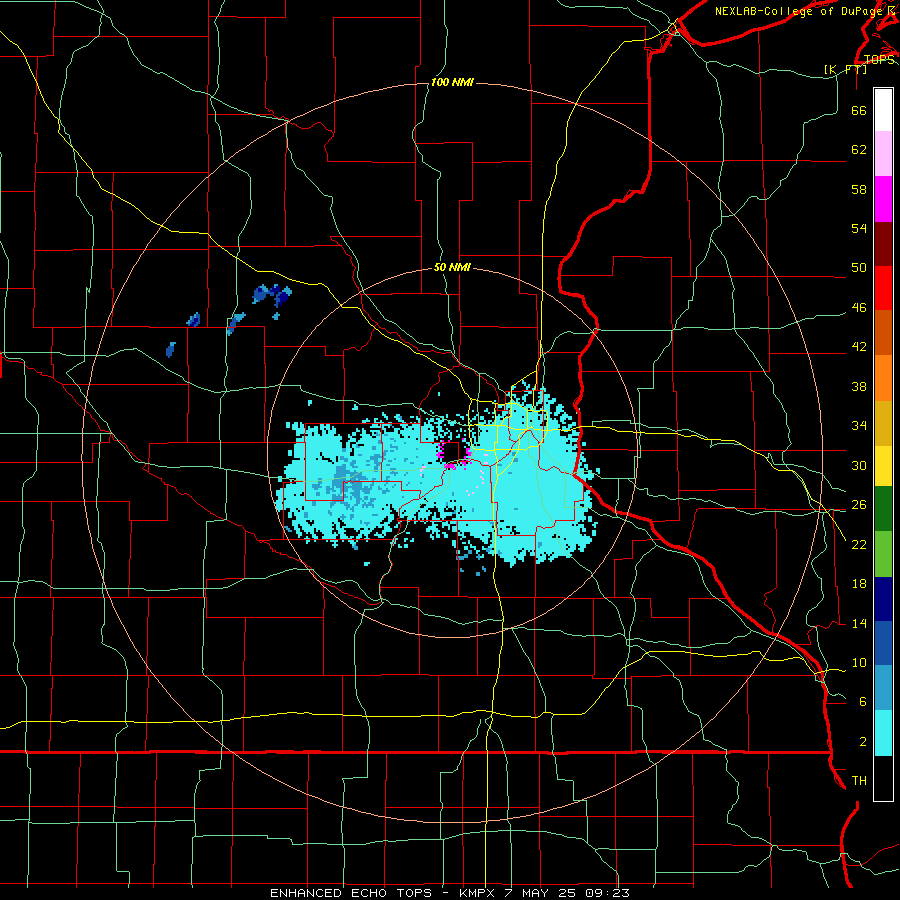Image resolution: width=900 pixels, height=900 pixels.
Task: Click the '30' legend value
Action: click(859, 465)
